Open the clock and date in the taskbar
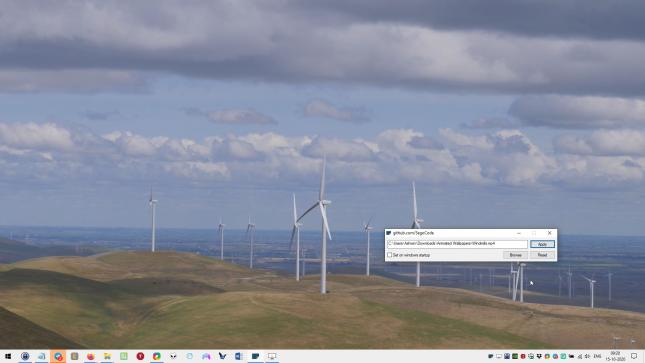645x363 pixels. (x=616, y=356)
